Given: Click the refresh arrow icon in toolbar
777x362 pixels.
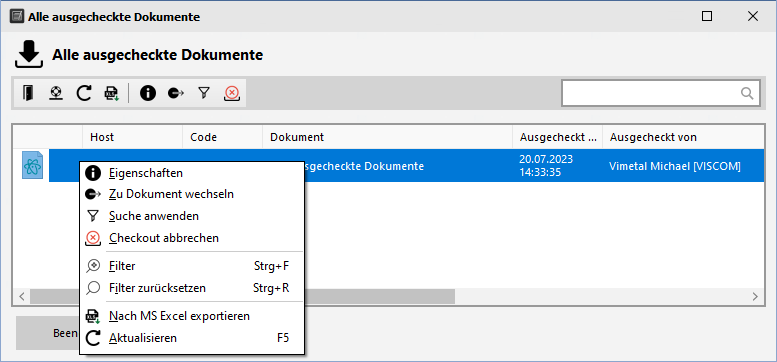Looking at the screenshot, I should pyautogui.click(x=84, y=93).
